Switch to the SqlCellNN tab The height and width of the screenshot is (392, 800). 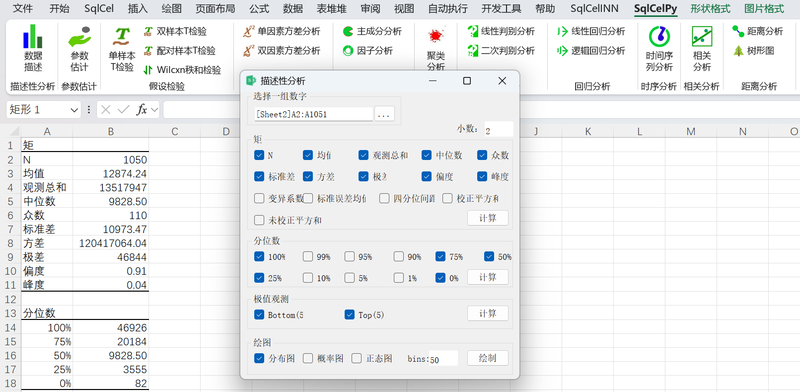pos(593,9)
